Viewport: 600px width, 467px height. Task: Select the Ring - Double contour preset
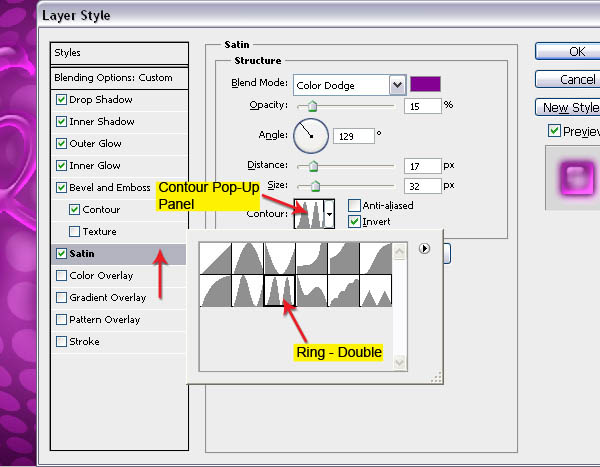coord(279,291)
